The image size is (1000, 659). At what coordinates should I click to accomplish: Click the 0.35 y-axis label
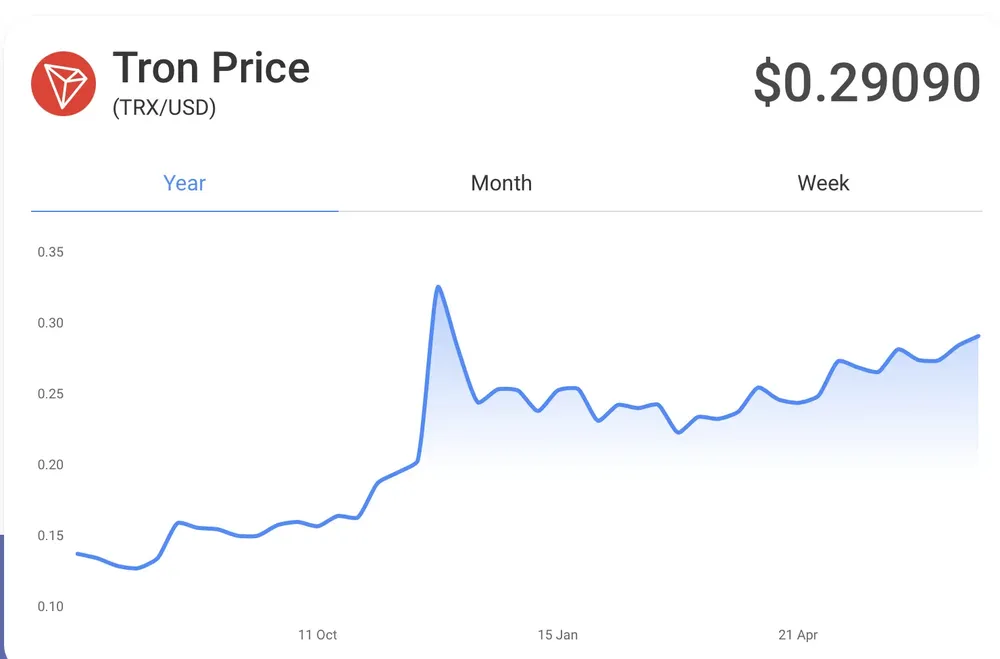coord(50,252)
